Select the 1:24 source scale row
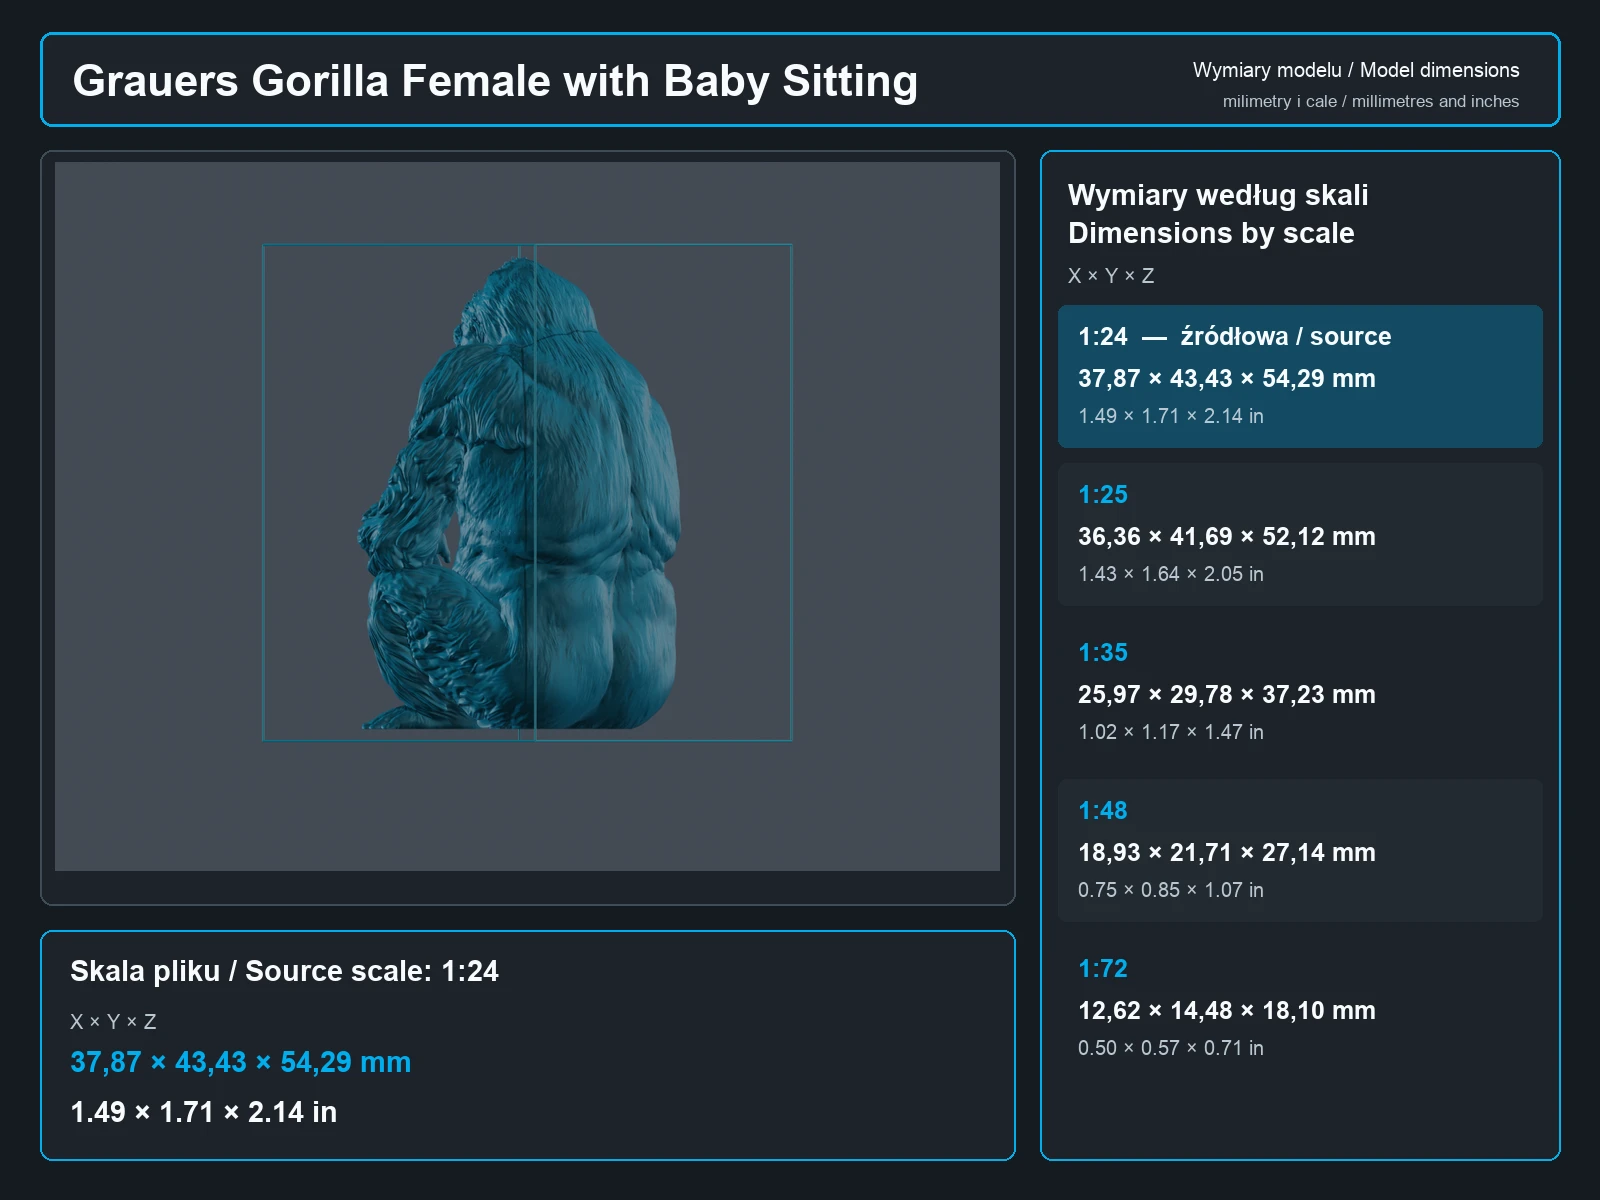1600x1200 pixels. point(1300,376)
